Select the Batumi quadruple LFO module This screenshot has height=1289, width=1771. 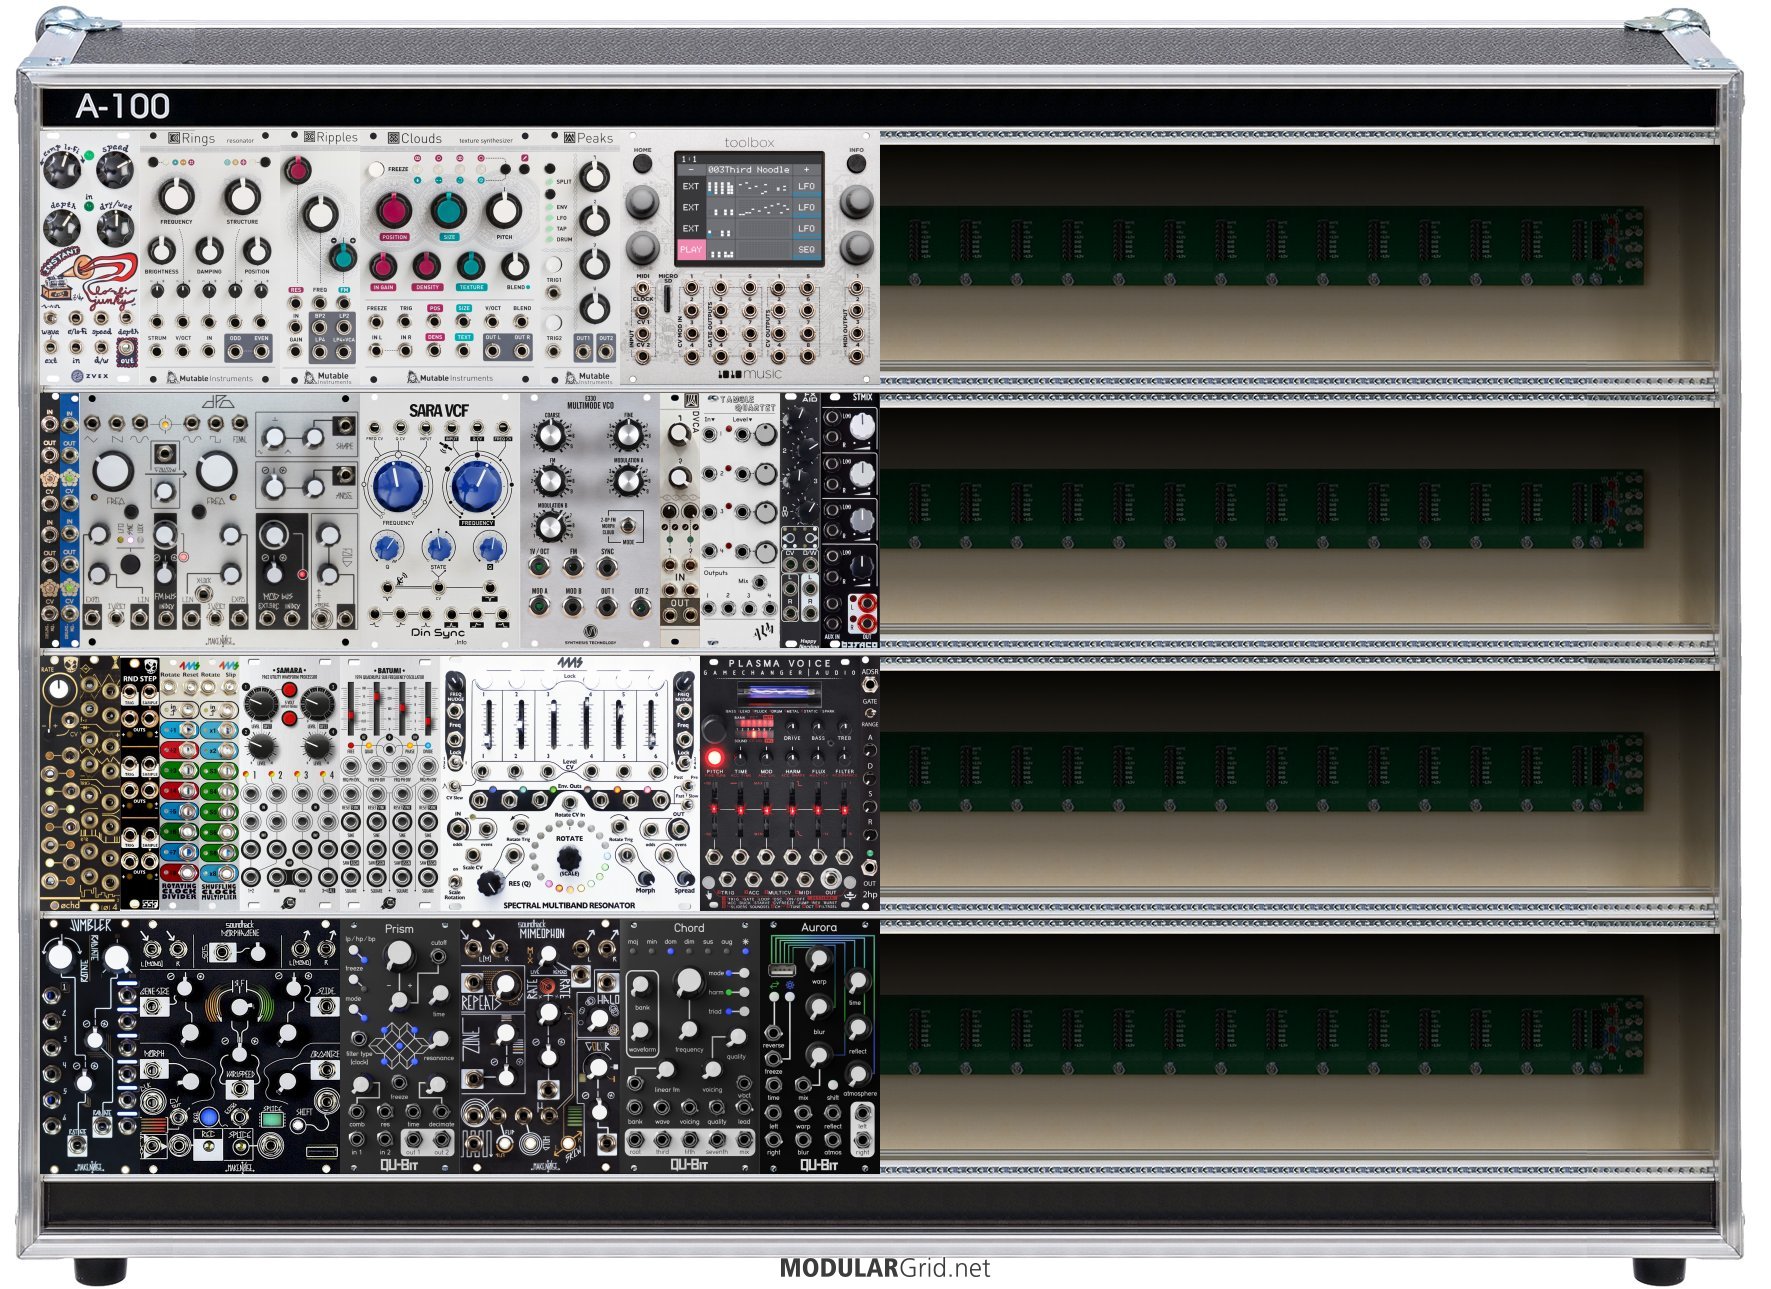pos(390,783)
